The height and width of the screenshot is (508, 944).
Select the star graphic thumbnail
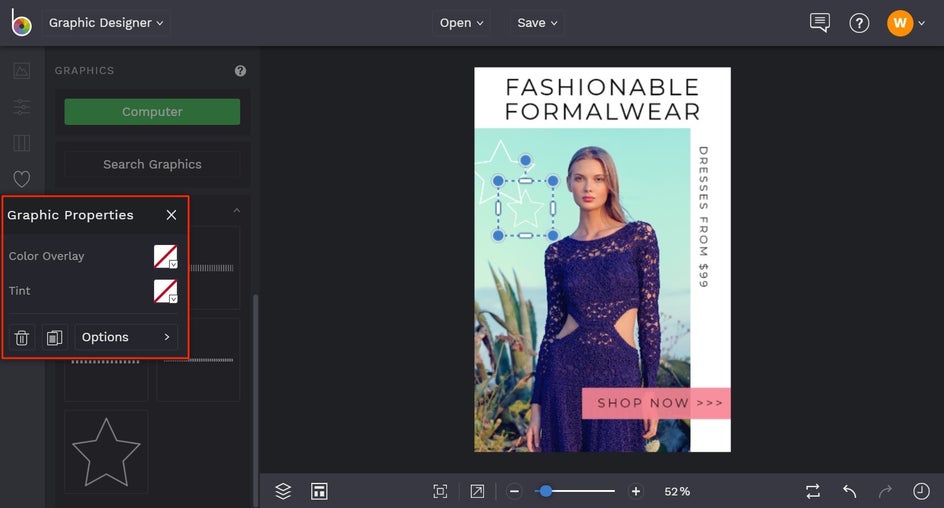point(106,451)
